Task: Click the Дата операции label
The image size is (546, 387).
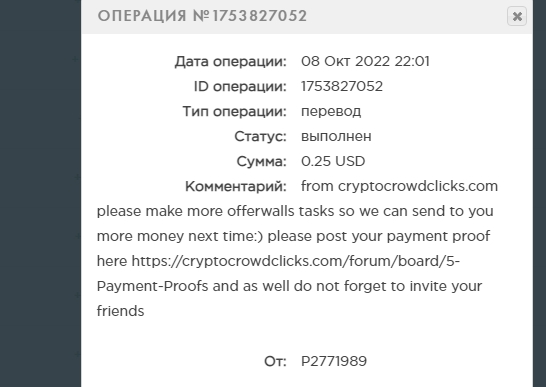Action: [x=231, y=62]
